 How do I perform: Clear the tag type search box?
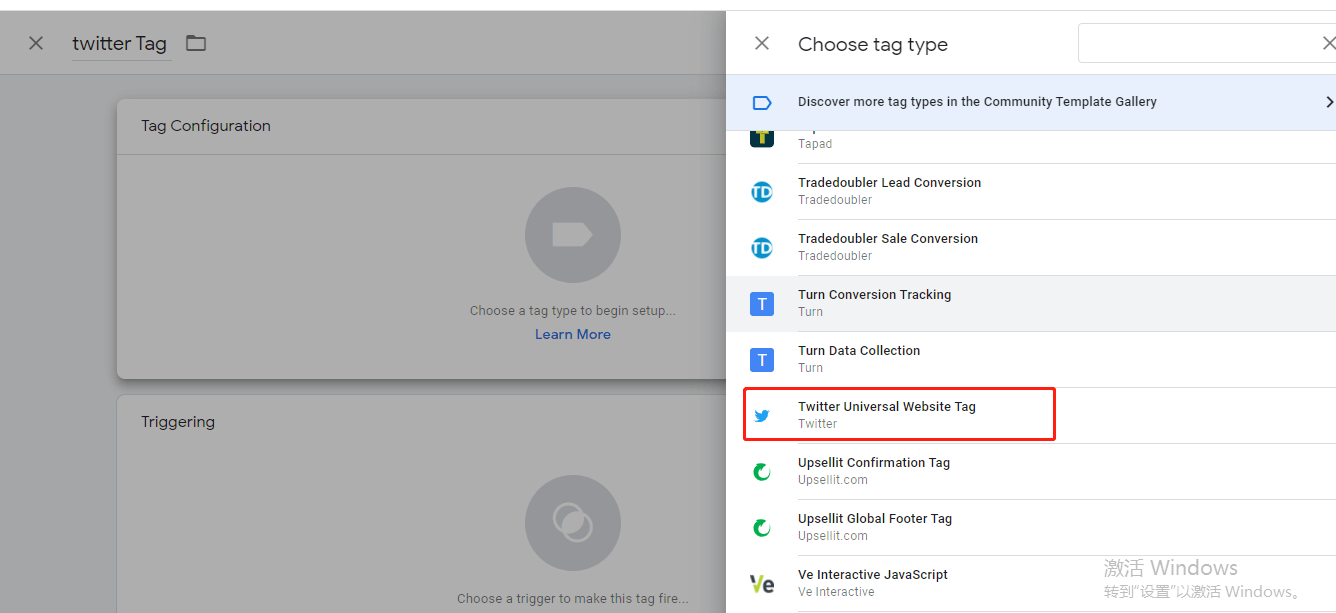click(x=1328, y=44)
